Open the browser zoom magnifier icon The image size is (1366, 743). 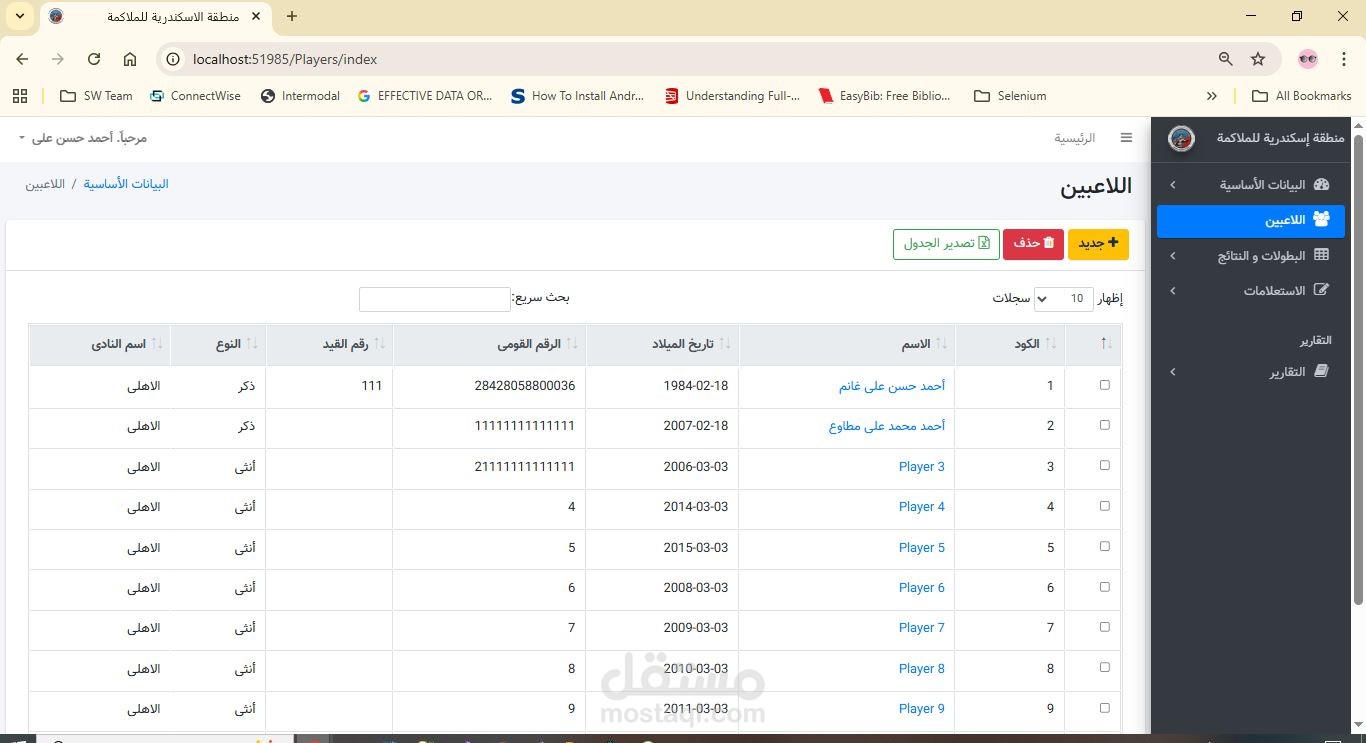[1226, 59]
